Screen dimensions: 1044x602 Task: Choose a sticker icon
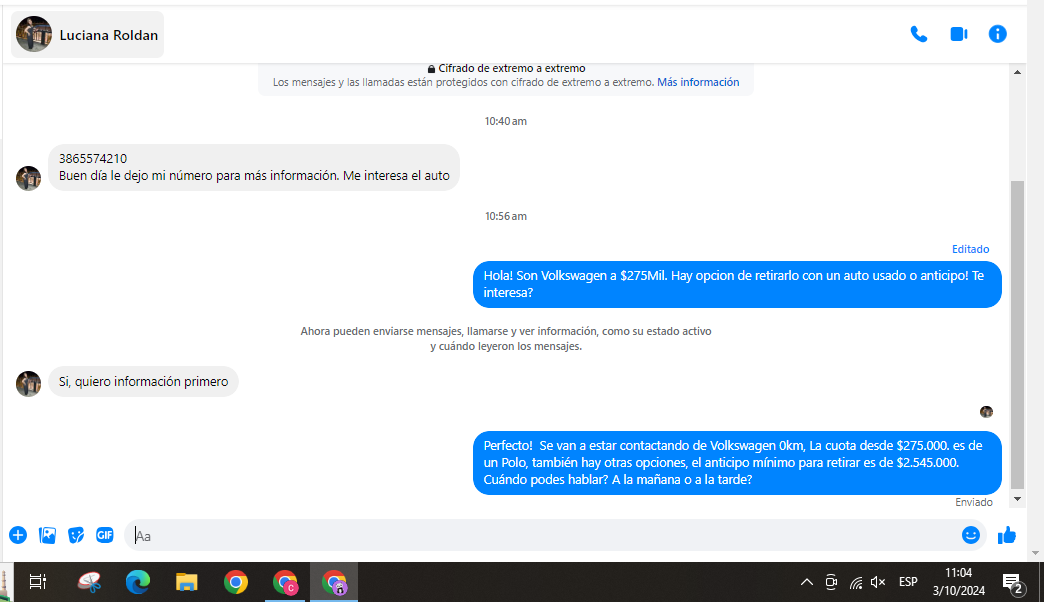[76, 535]
